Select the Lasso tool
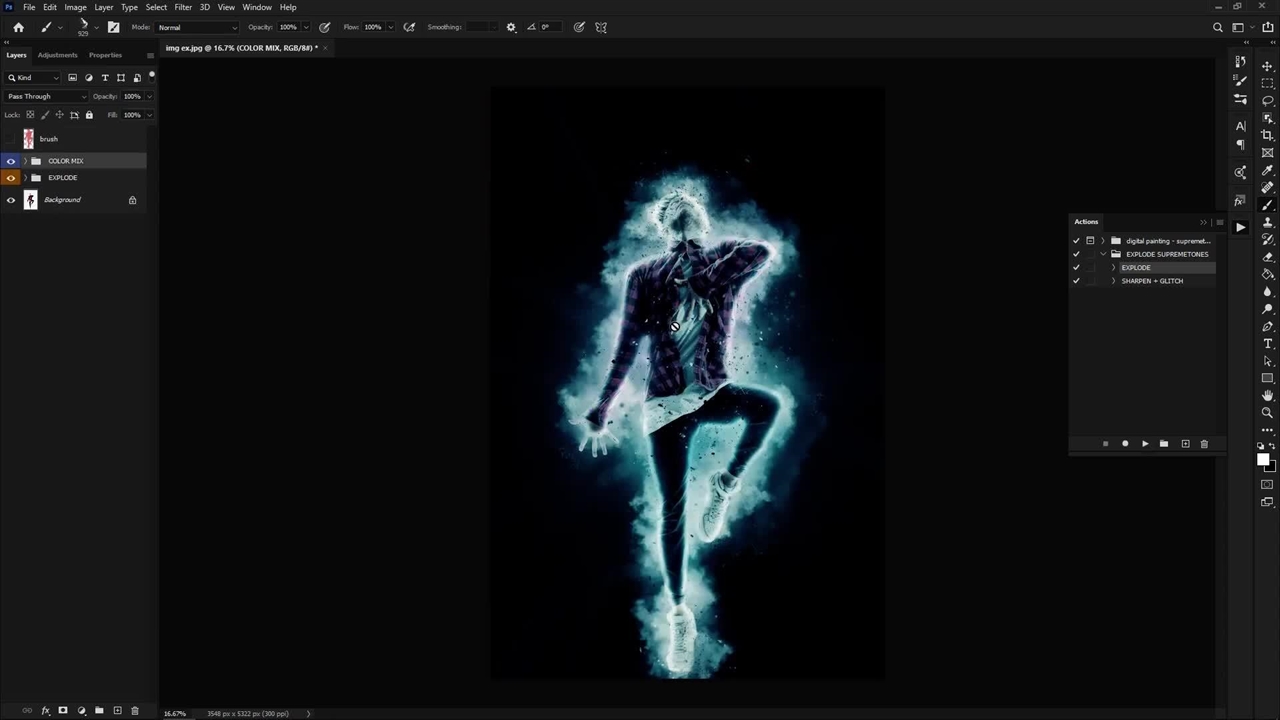The width and height of the screenshot is (1280, 720). tap(1267, 101)
